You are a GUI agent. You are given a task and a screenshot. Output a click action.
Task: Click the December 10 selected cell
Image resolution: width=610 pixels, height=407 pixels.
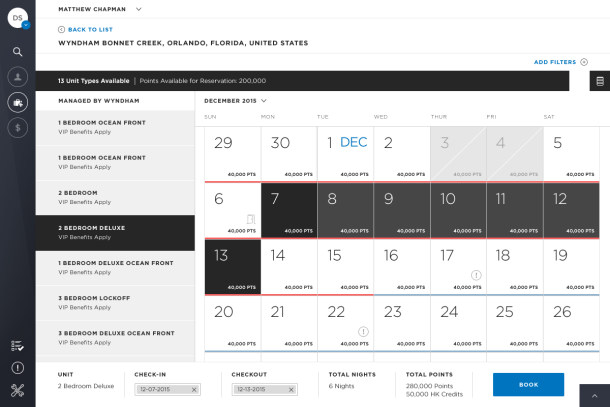[x=458, y=210]
